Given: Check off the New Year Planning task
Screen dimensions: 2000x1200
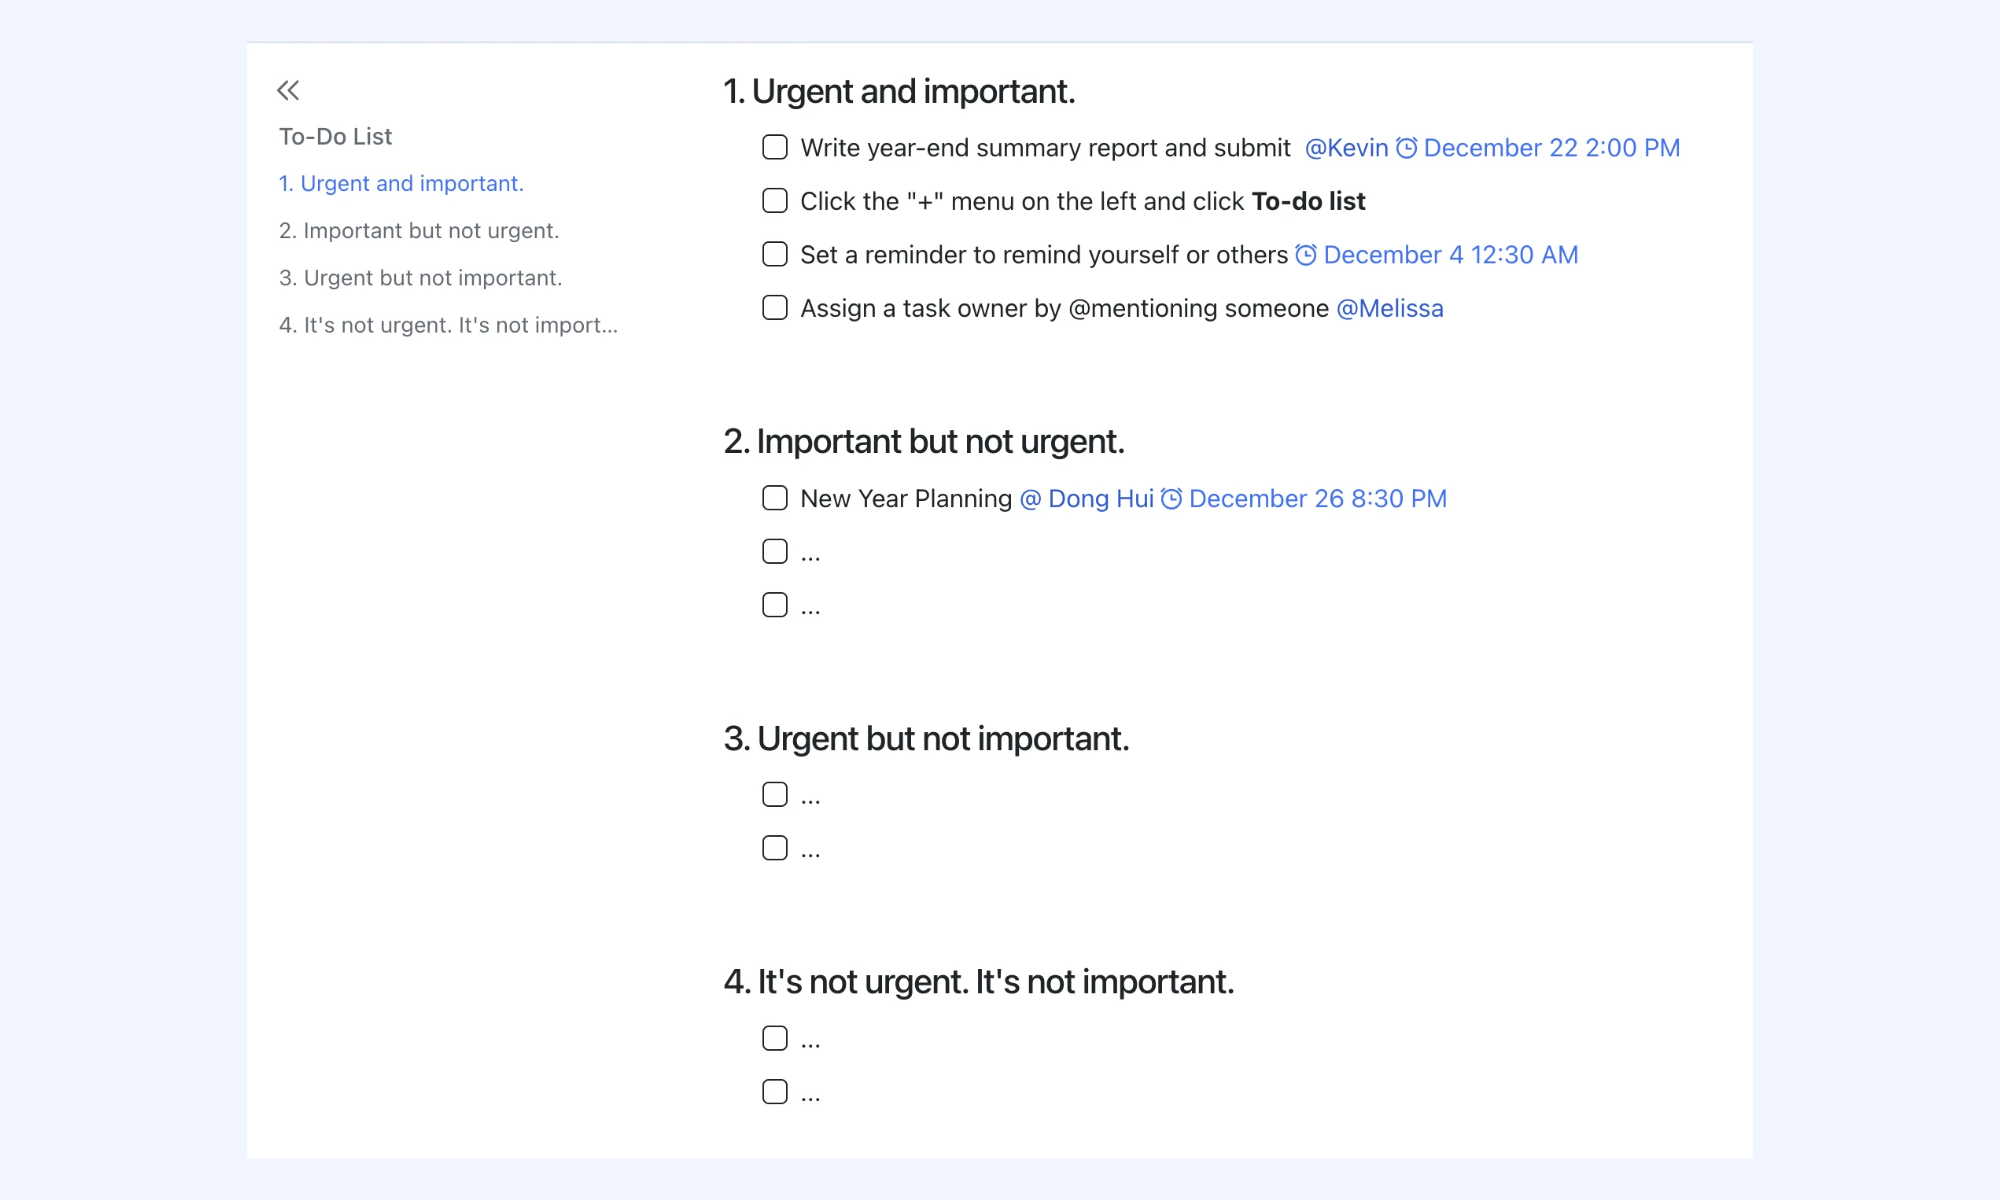Looking at the screenshot, I should pyautogui.click(x=775, y=498).
